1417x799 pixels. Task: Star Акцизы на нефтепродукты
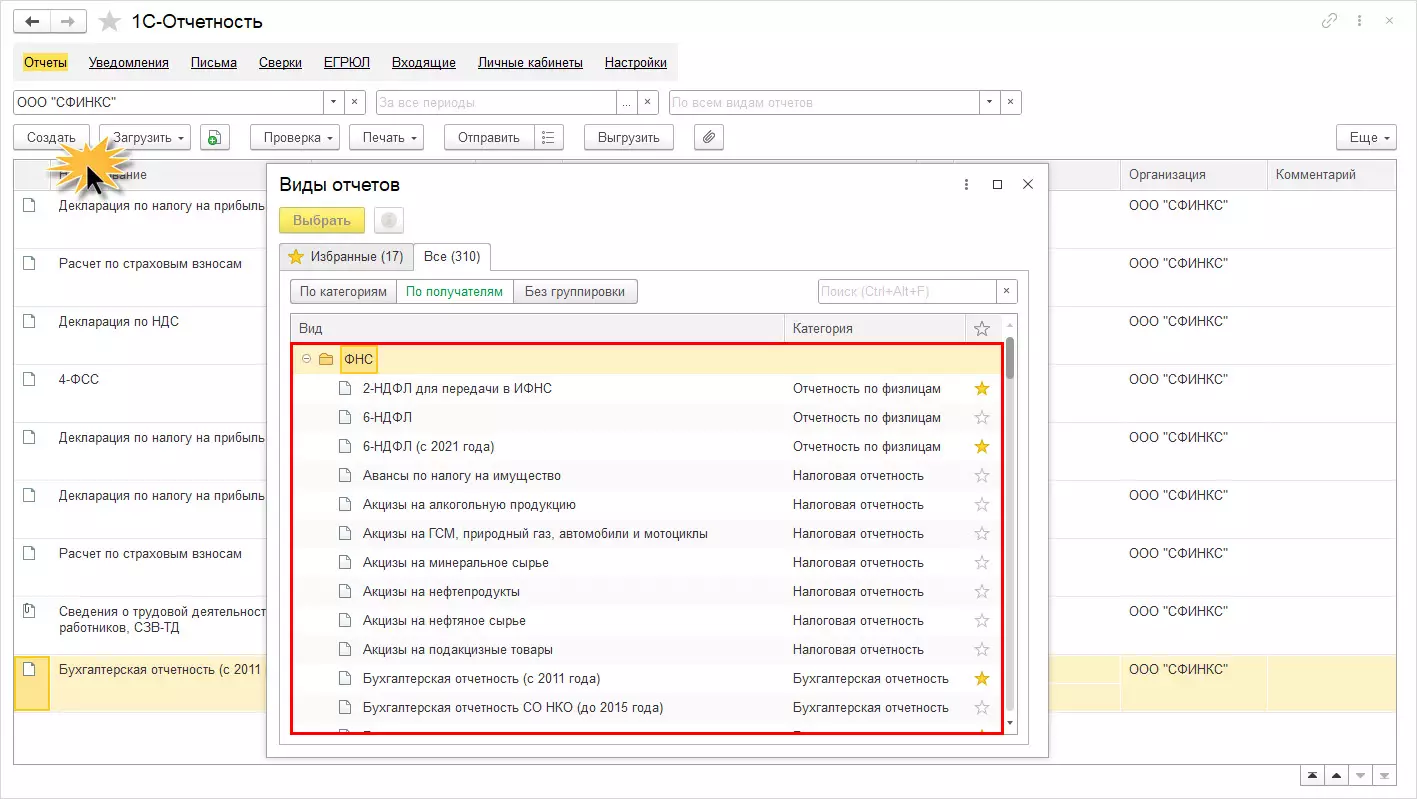(982, 591)
